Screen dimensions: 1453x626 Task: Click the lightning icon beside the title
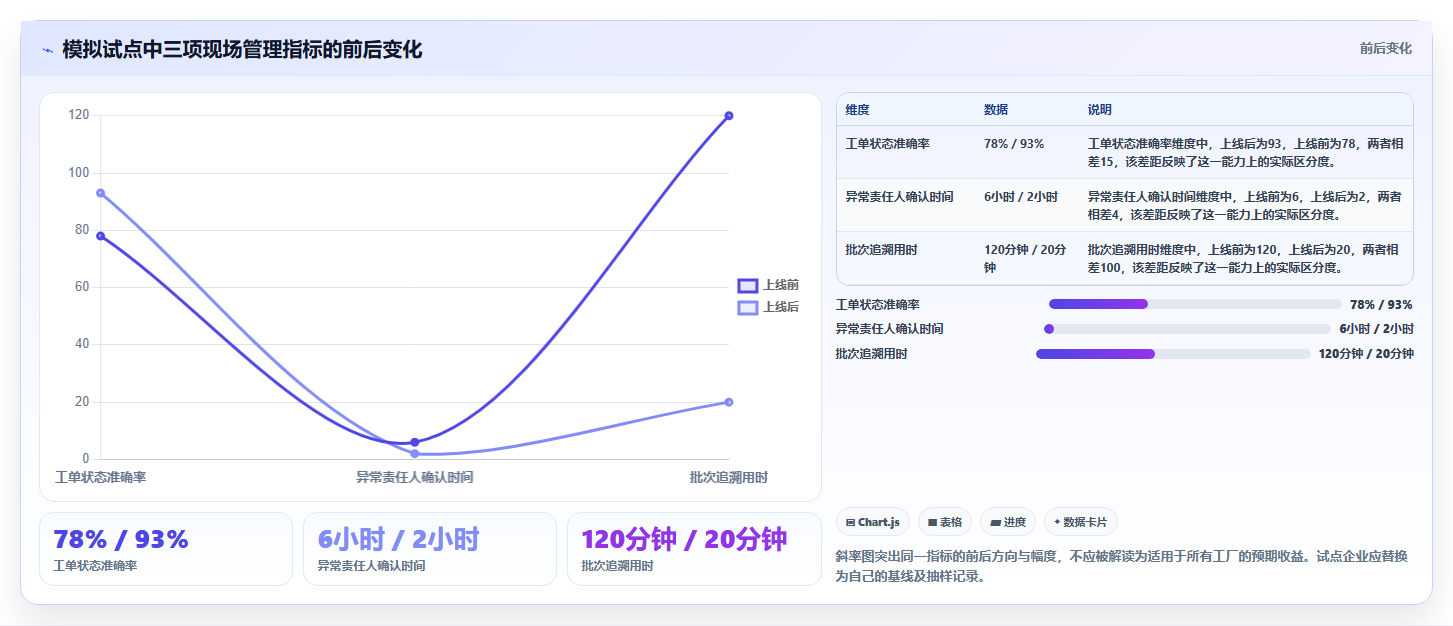pyautogui.click(x=47, y=50)
